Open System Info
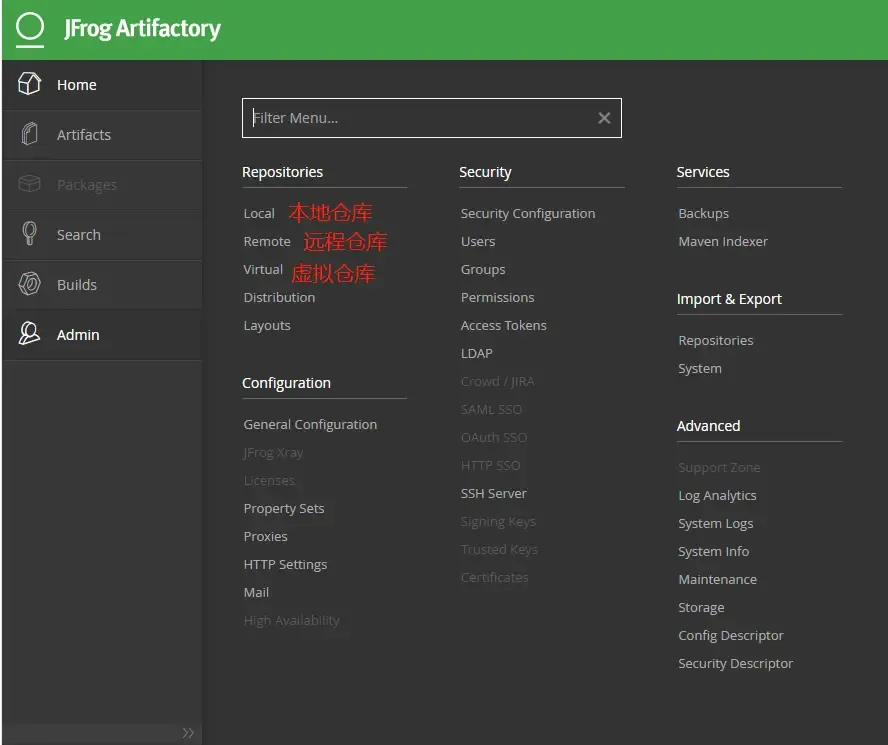888x745 pixels. point(714,552)
